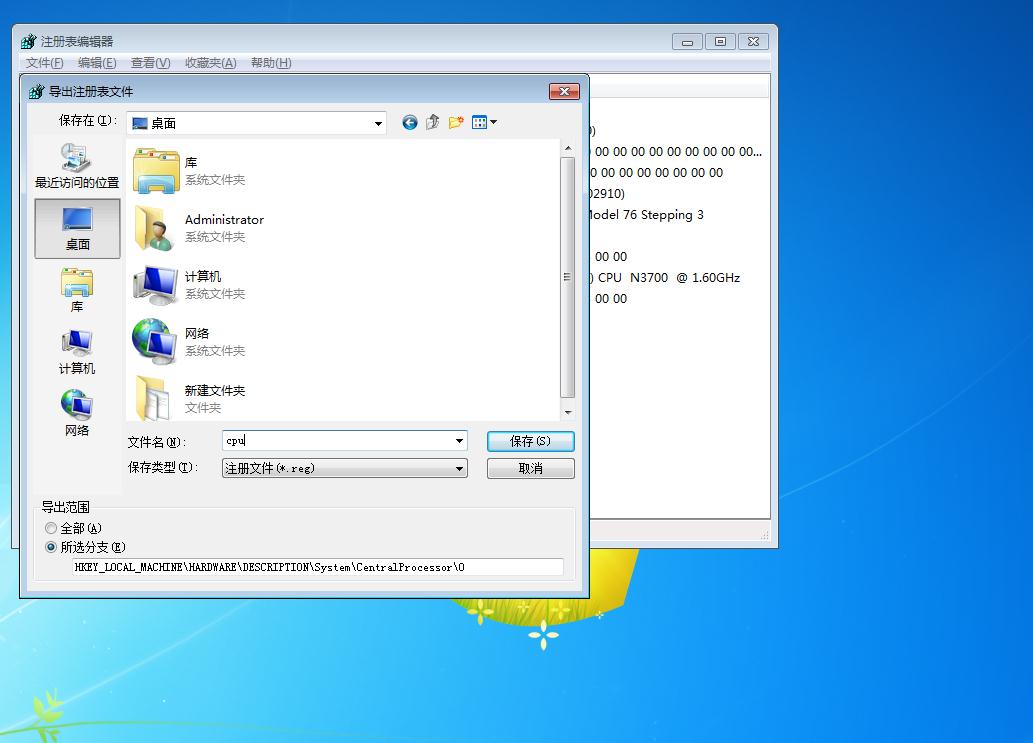
Task: Click the 保存 button
Action: pyautogui.click(x=530, y=441)
